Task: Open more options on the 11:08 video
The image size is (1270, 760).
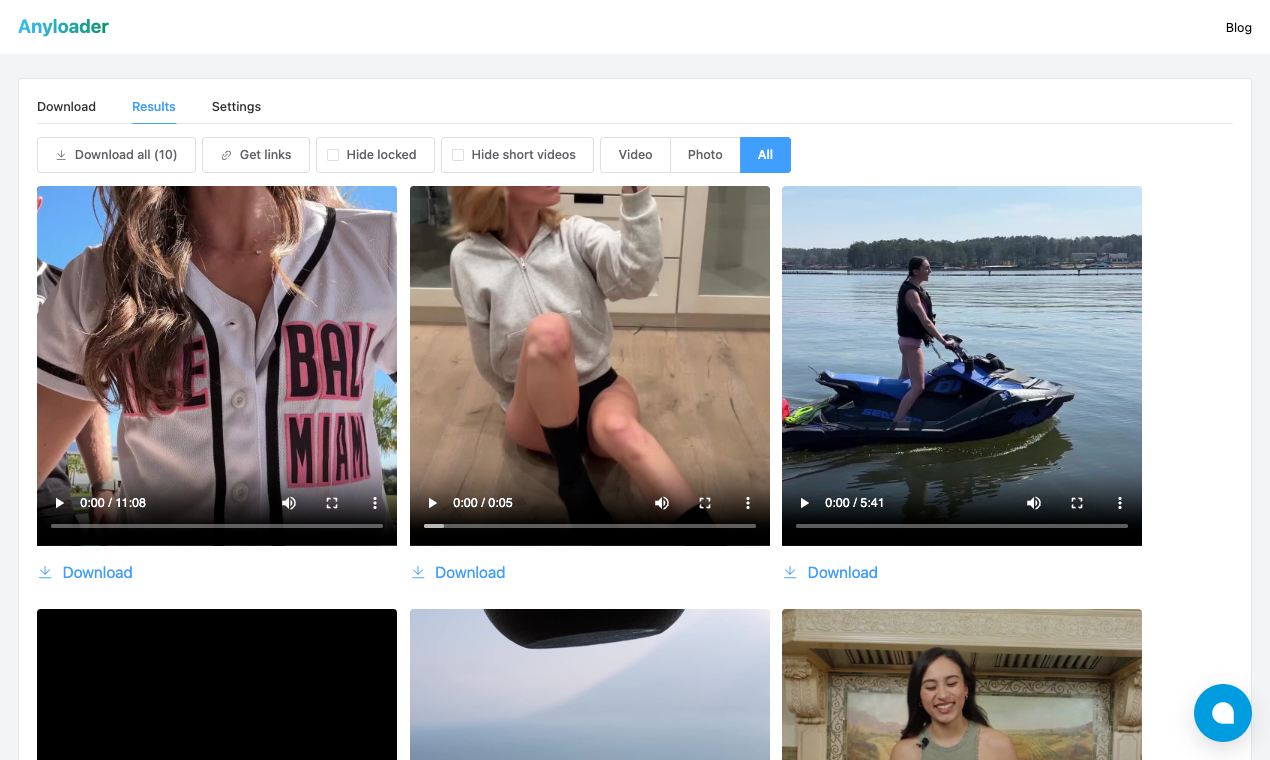Action: tap(375, 503)
